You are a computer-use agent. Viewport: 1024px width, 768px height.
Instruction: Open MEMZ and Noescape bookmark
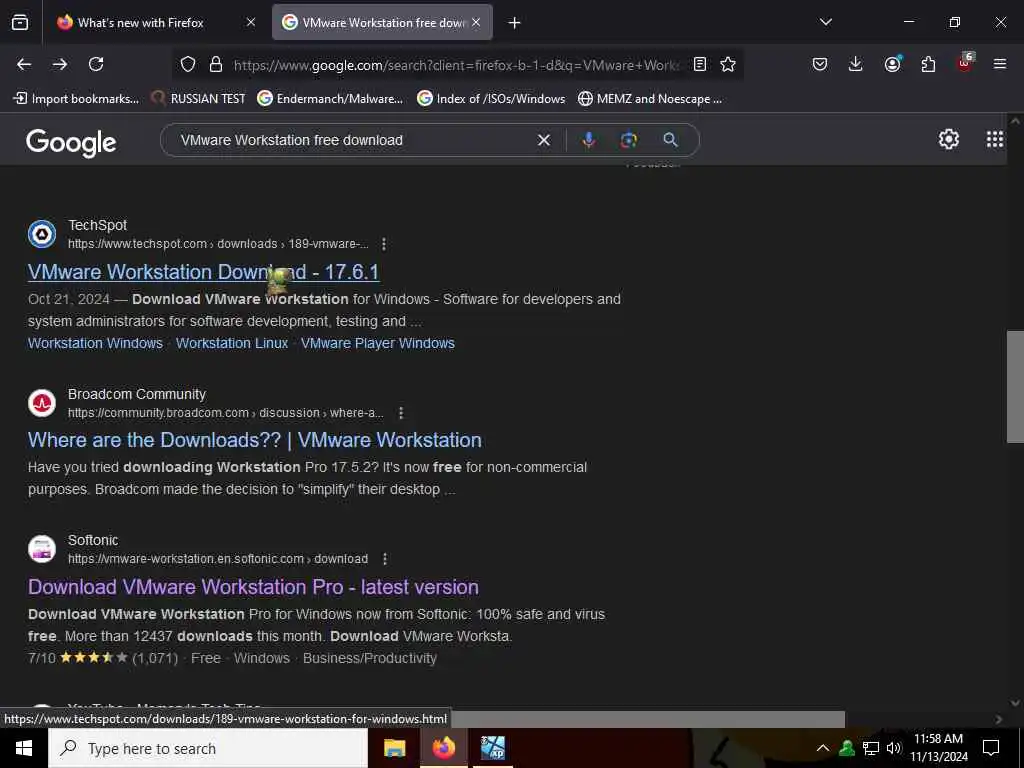pos(650,99)
